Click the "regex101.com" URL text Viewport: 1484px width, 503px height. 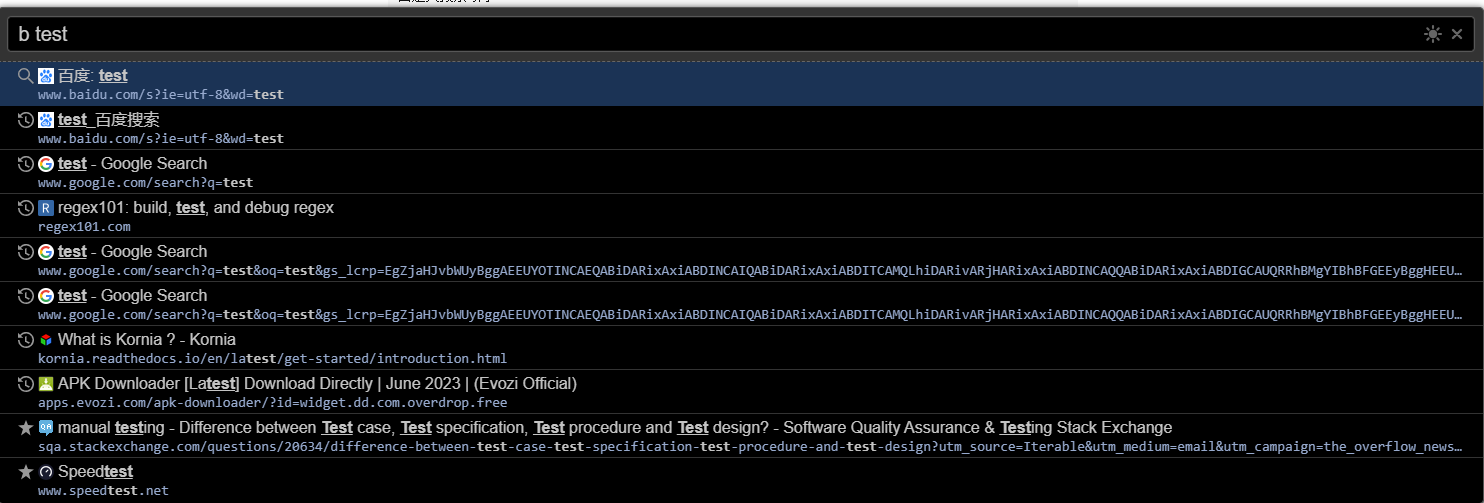click(84, 227)
